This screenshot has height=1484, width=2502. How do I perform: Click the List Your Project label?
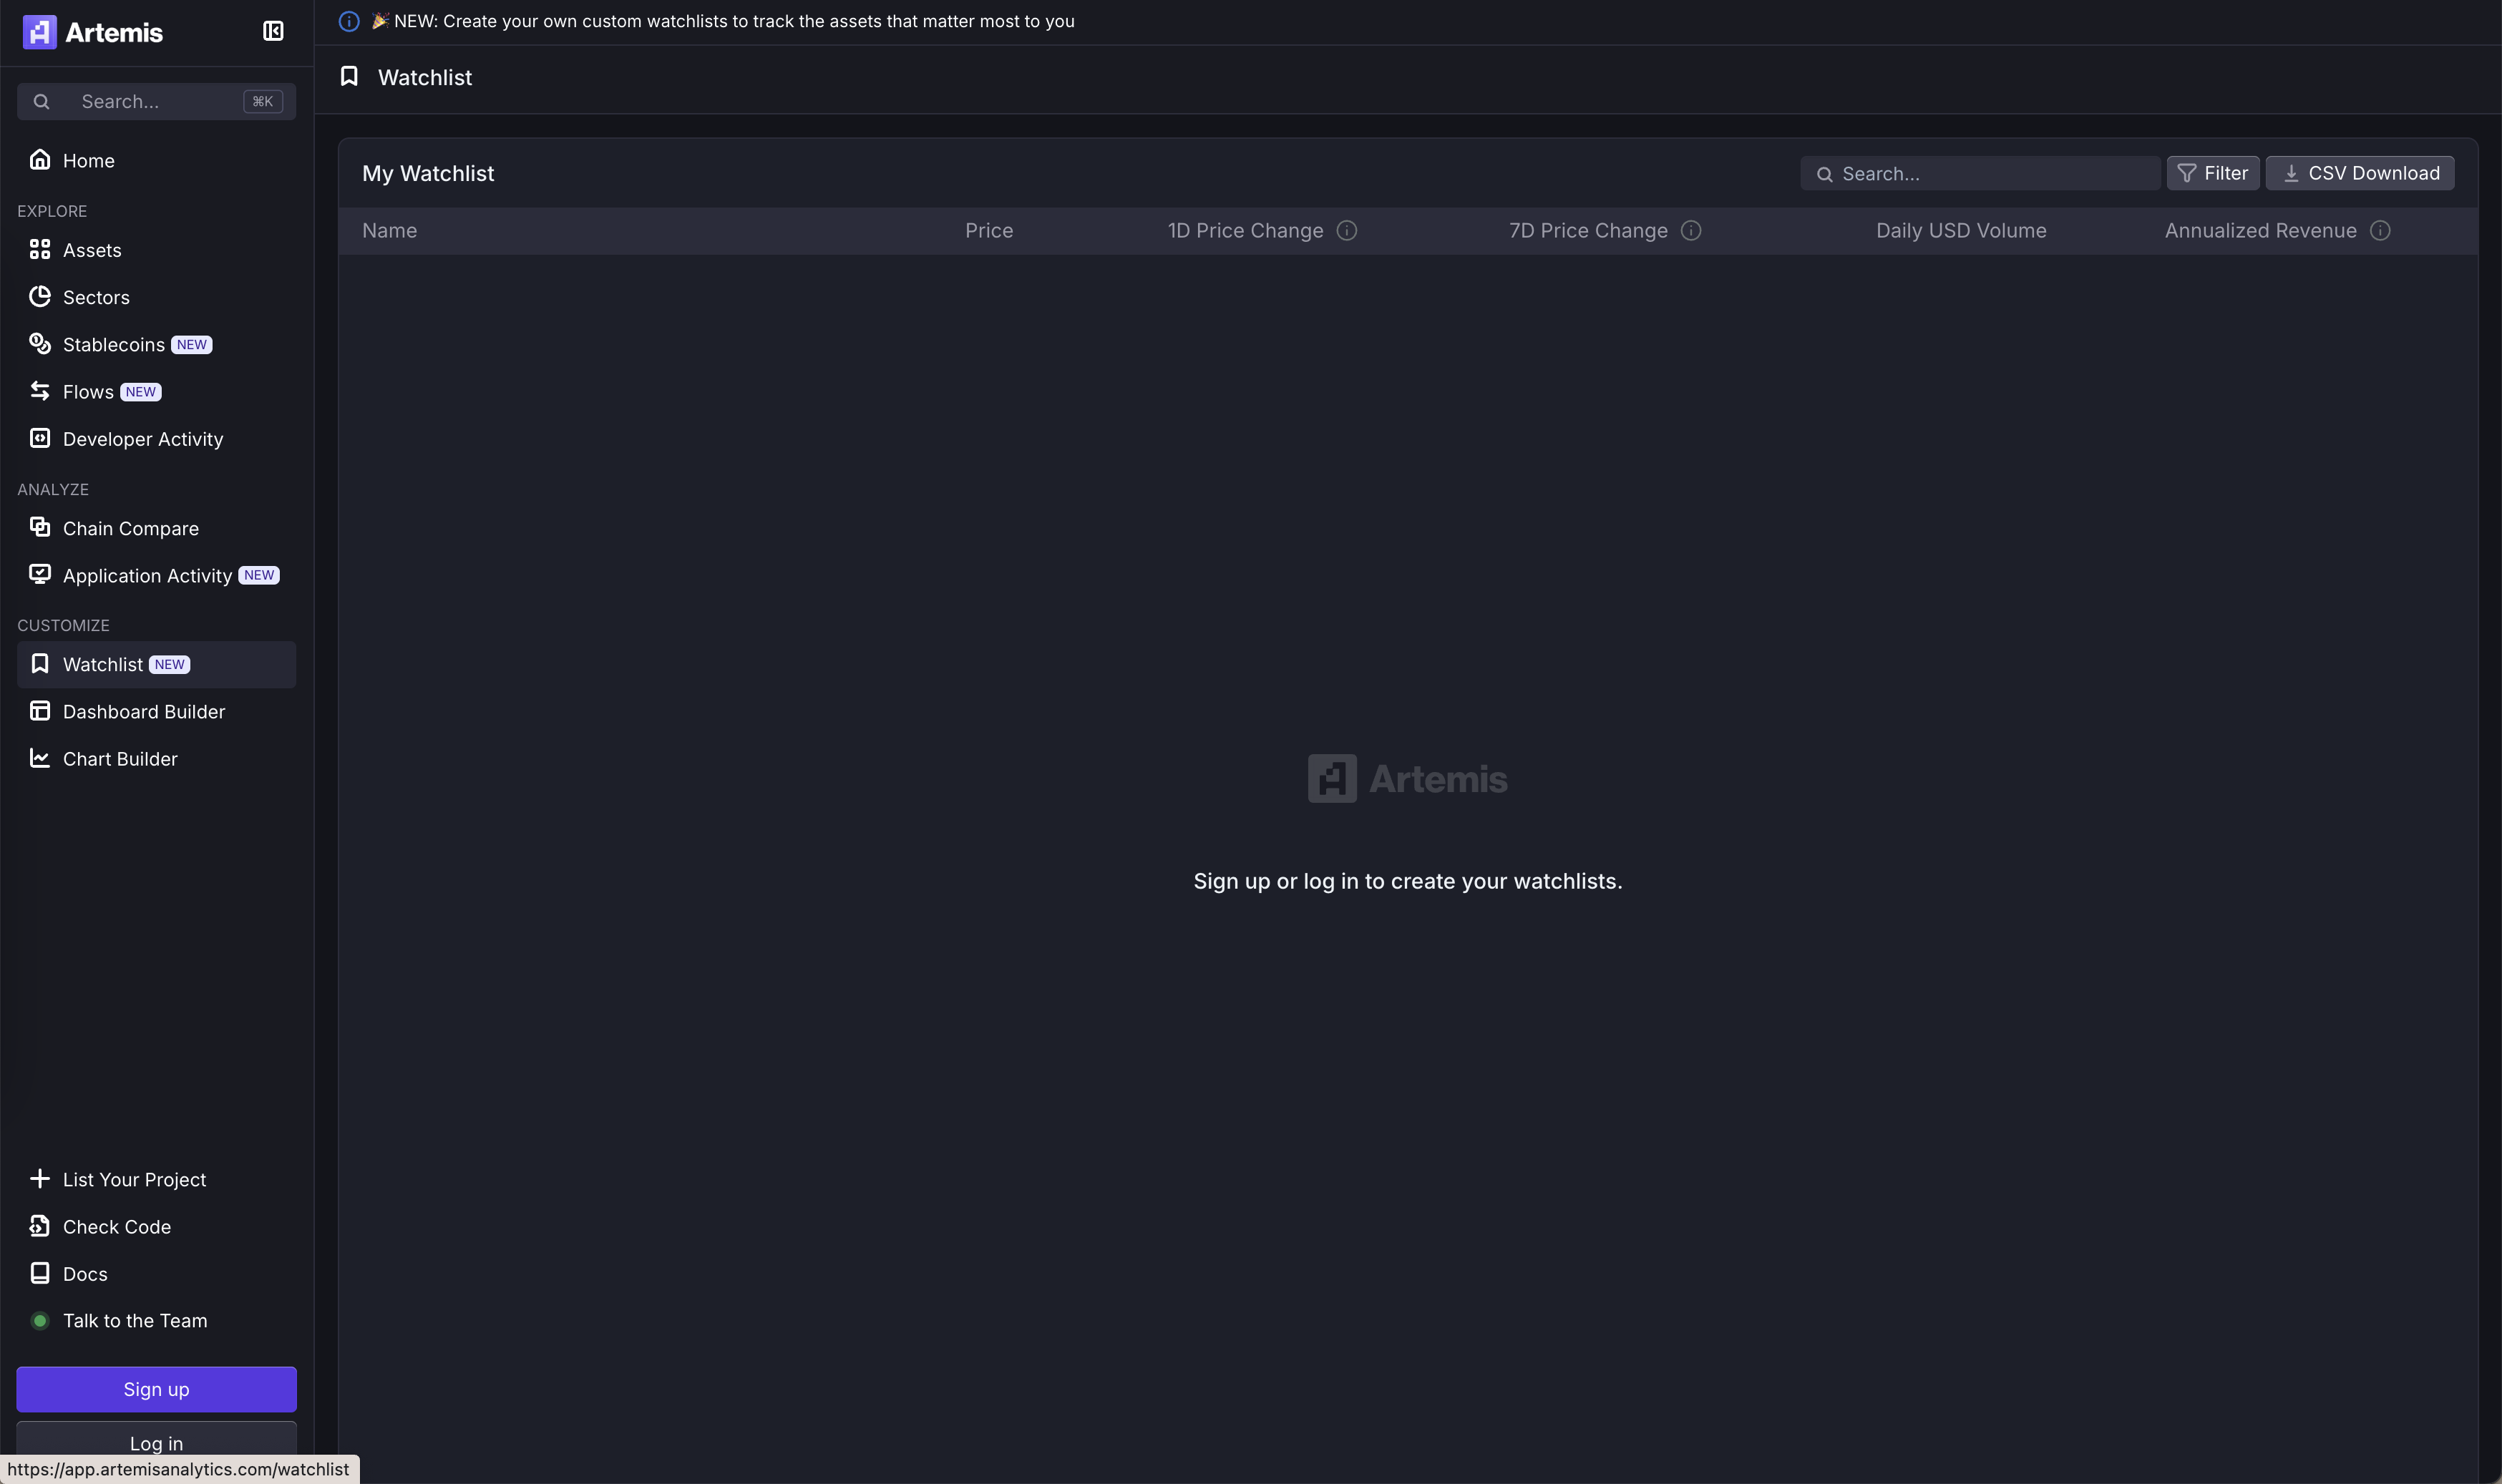coord(134,1180)
